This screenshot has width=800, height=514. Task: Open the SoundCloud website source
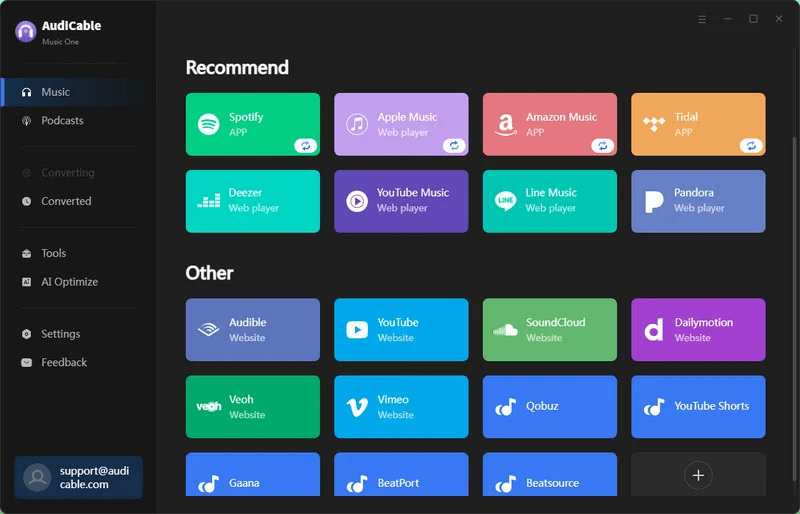549,330
